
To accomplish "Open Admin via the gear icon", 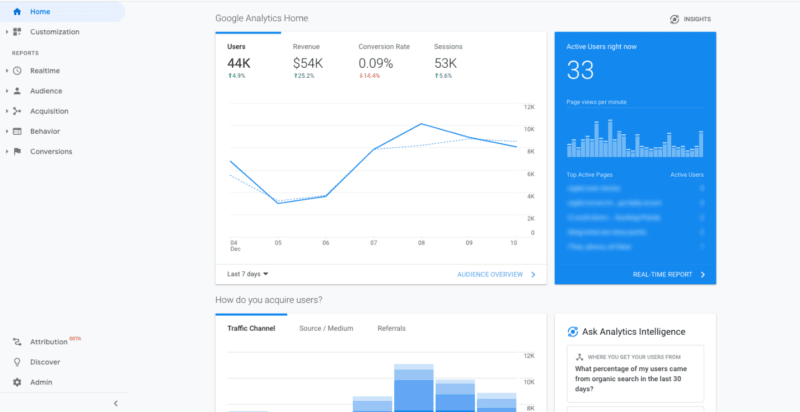I will point(17,382).
